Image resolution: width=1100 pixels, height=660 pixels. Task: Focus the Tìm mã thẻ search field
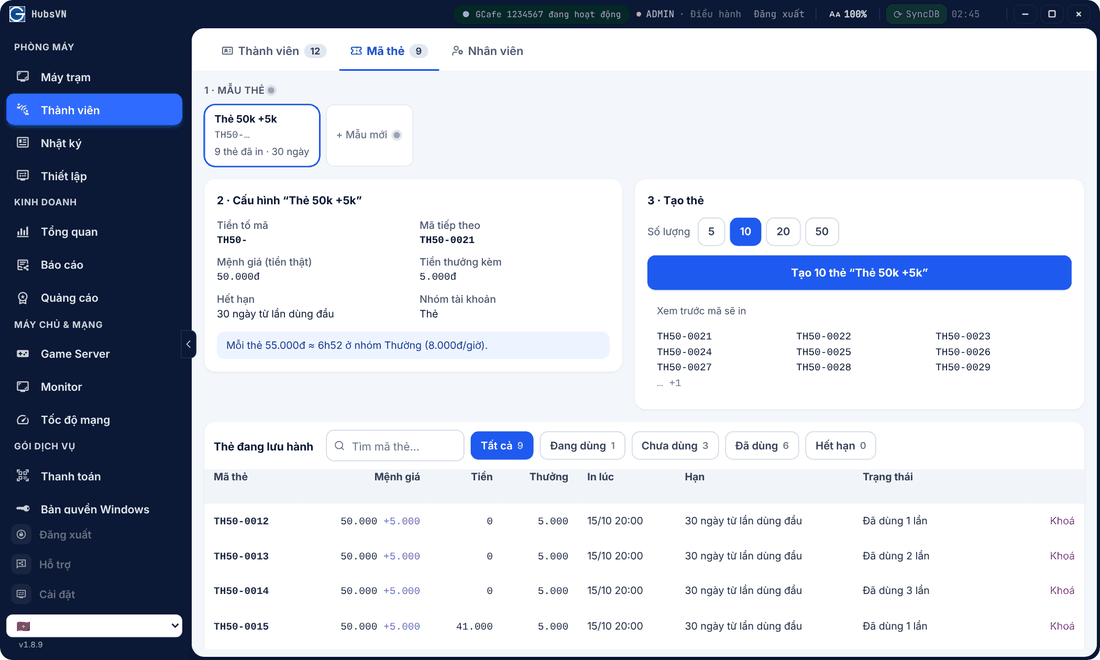point(395,446)
